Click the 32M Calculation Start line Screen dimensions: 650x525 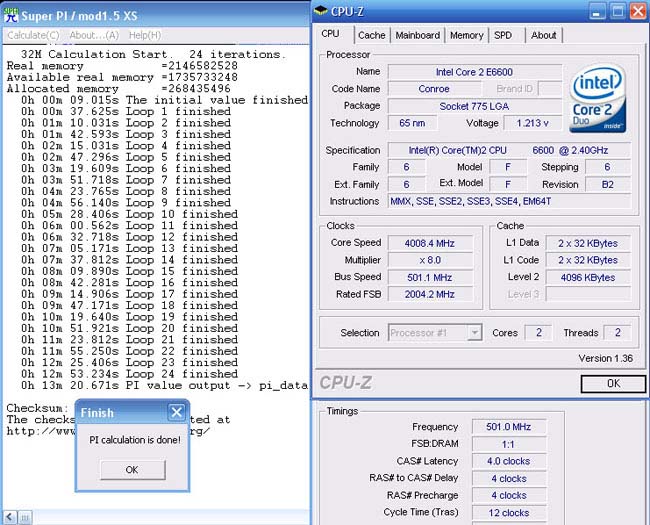tap(153, 54)
